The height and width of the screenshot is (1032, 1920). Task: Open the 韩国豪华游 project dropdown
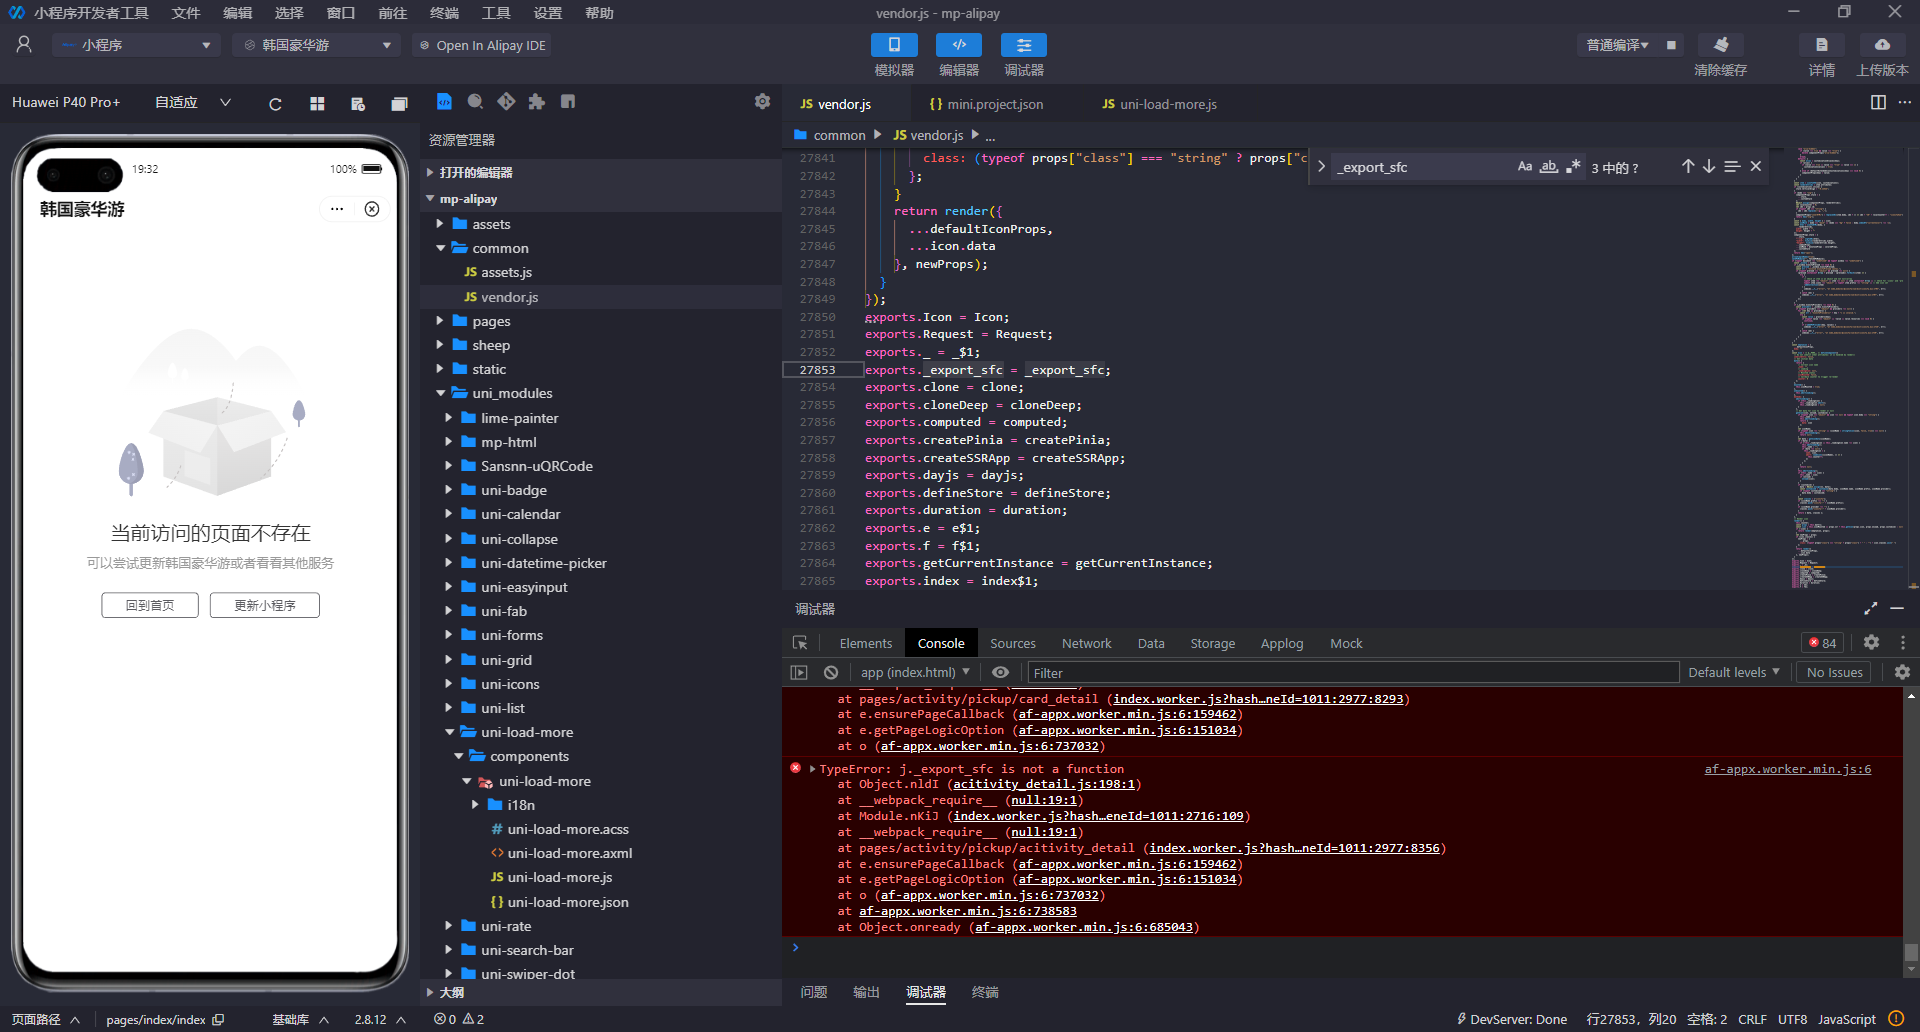pos(317,45)
